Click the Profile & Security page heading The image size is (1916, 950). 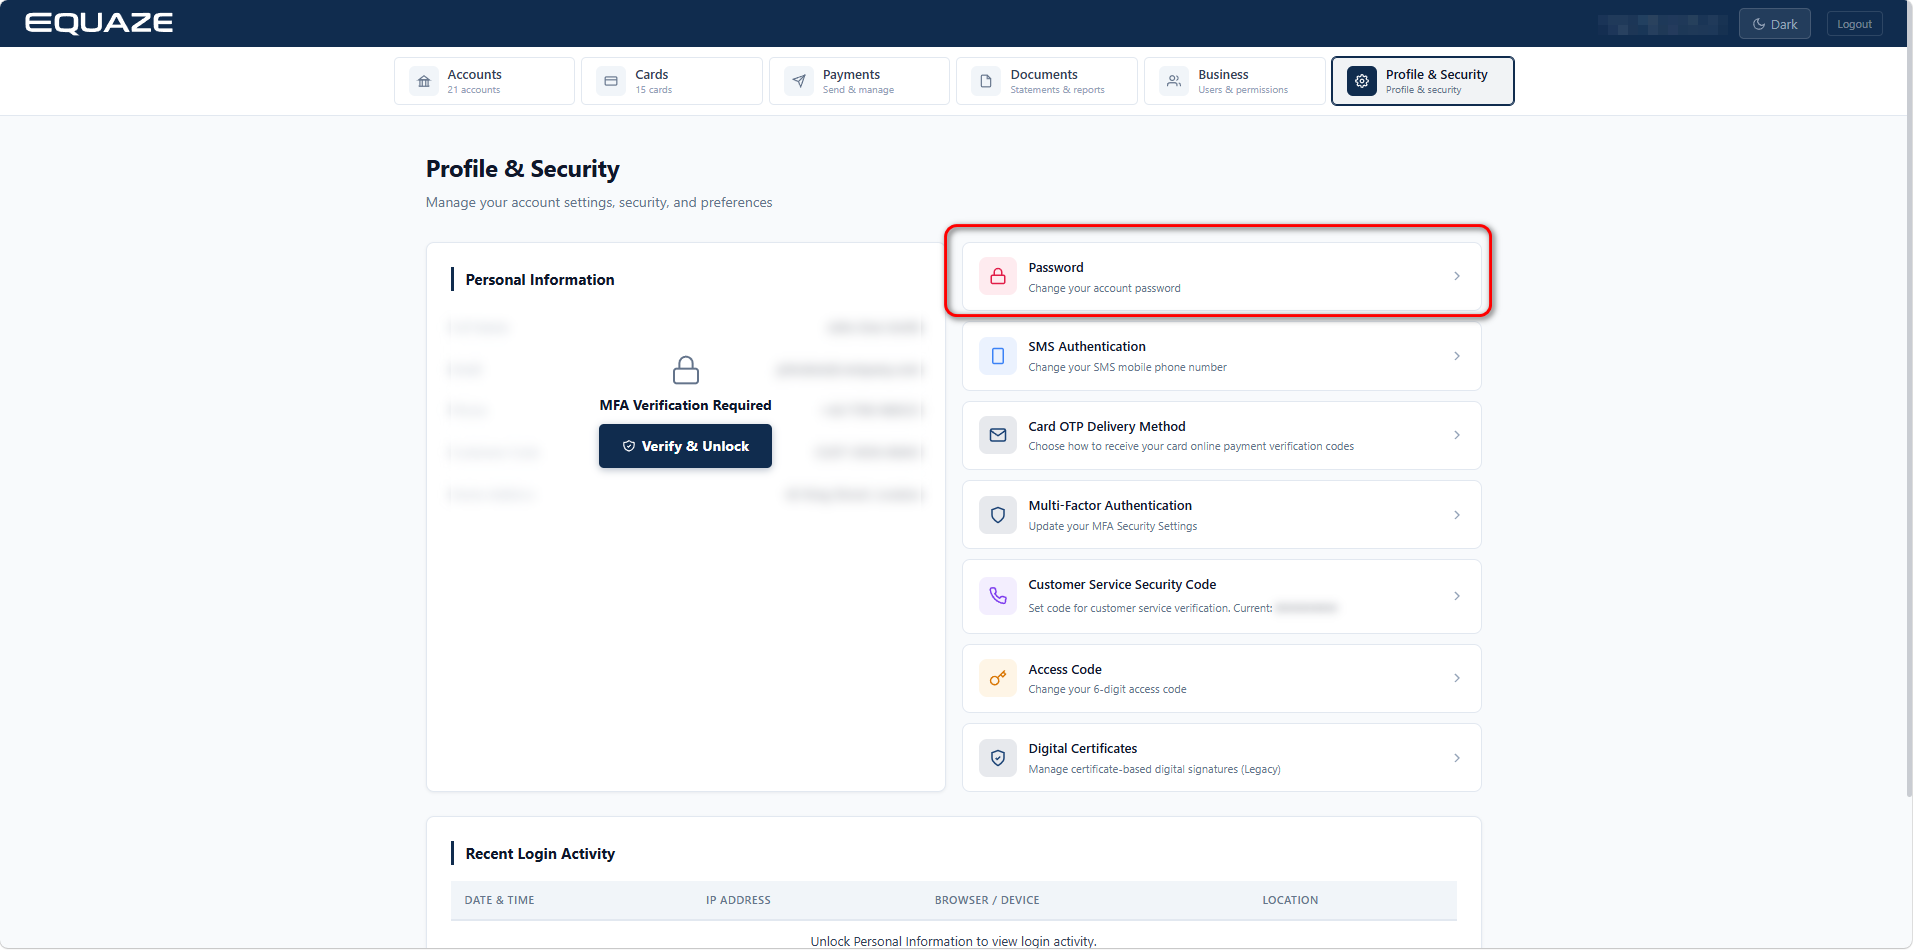coord(523,169)
